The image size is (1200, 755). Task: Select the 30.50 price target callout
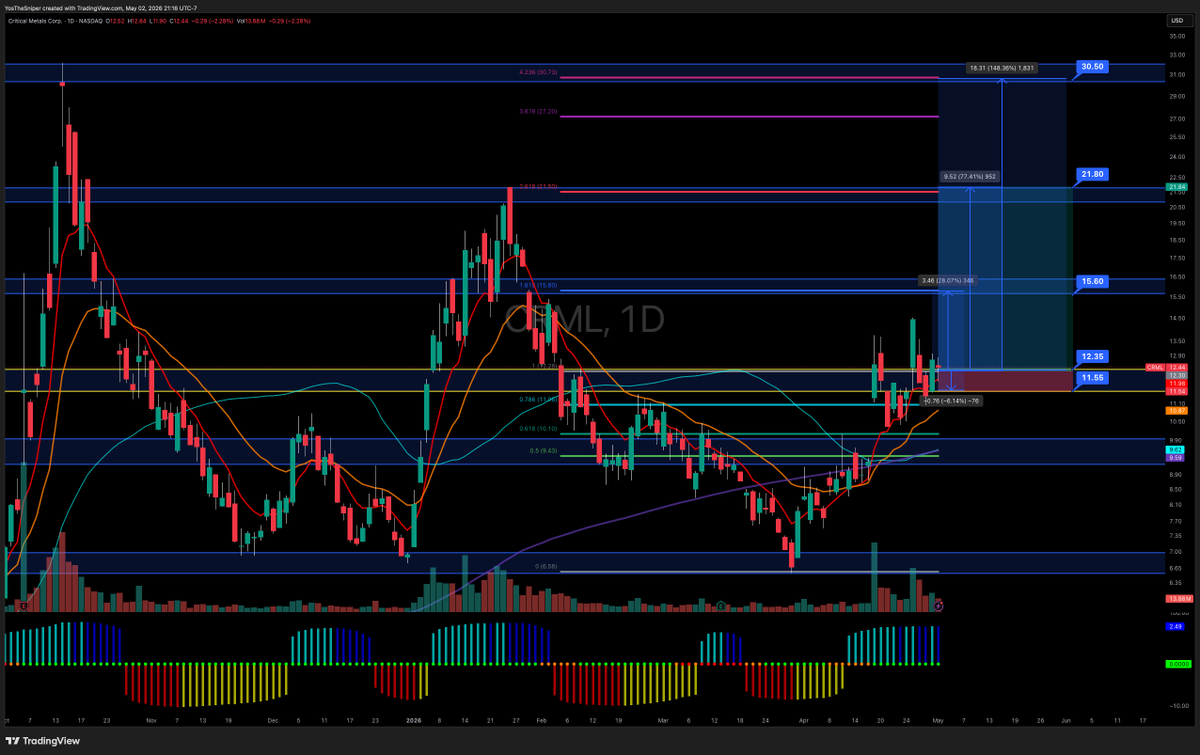[1090, 66]
